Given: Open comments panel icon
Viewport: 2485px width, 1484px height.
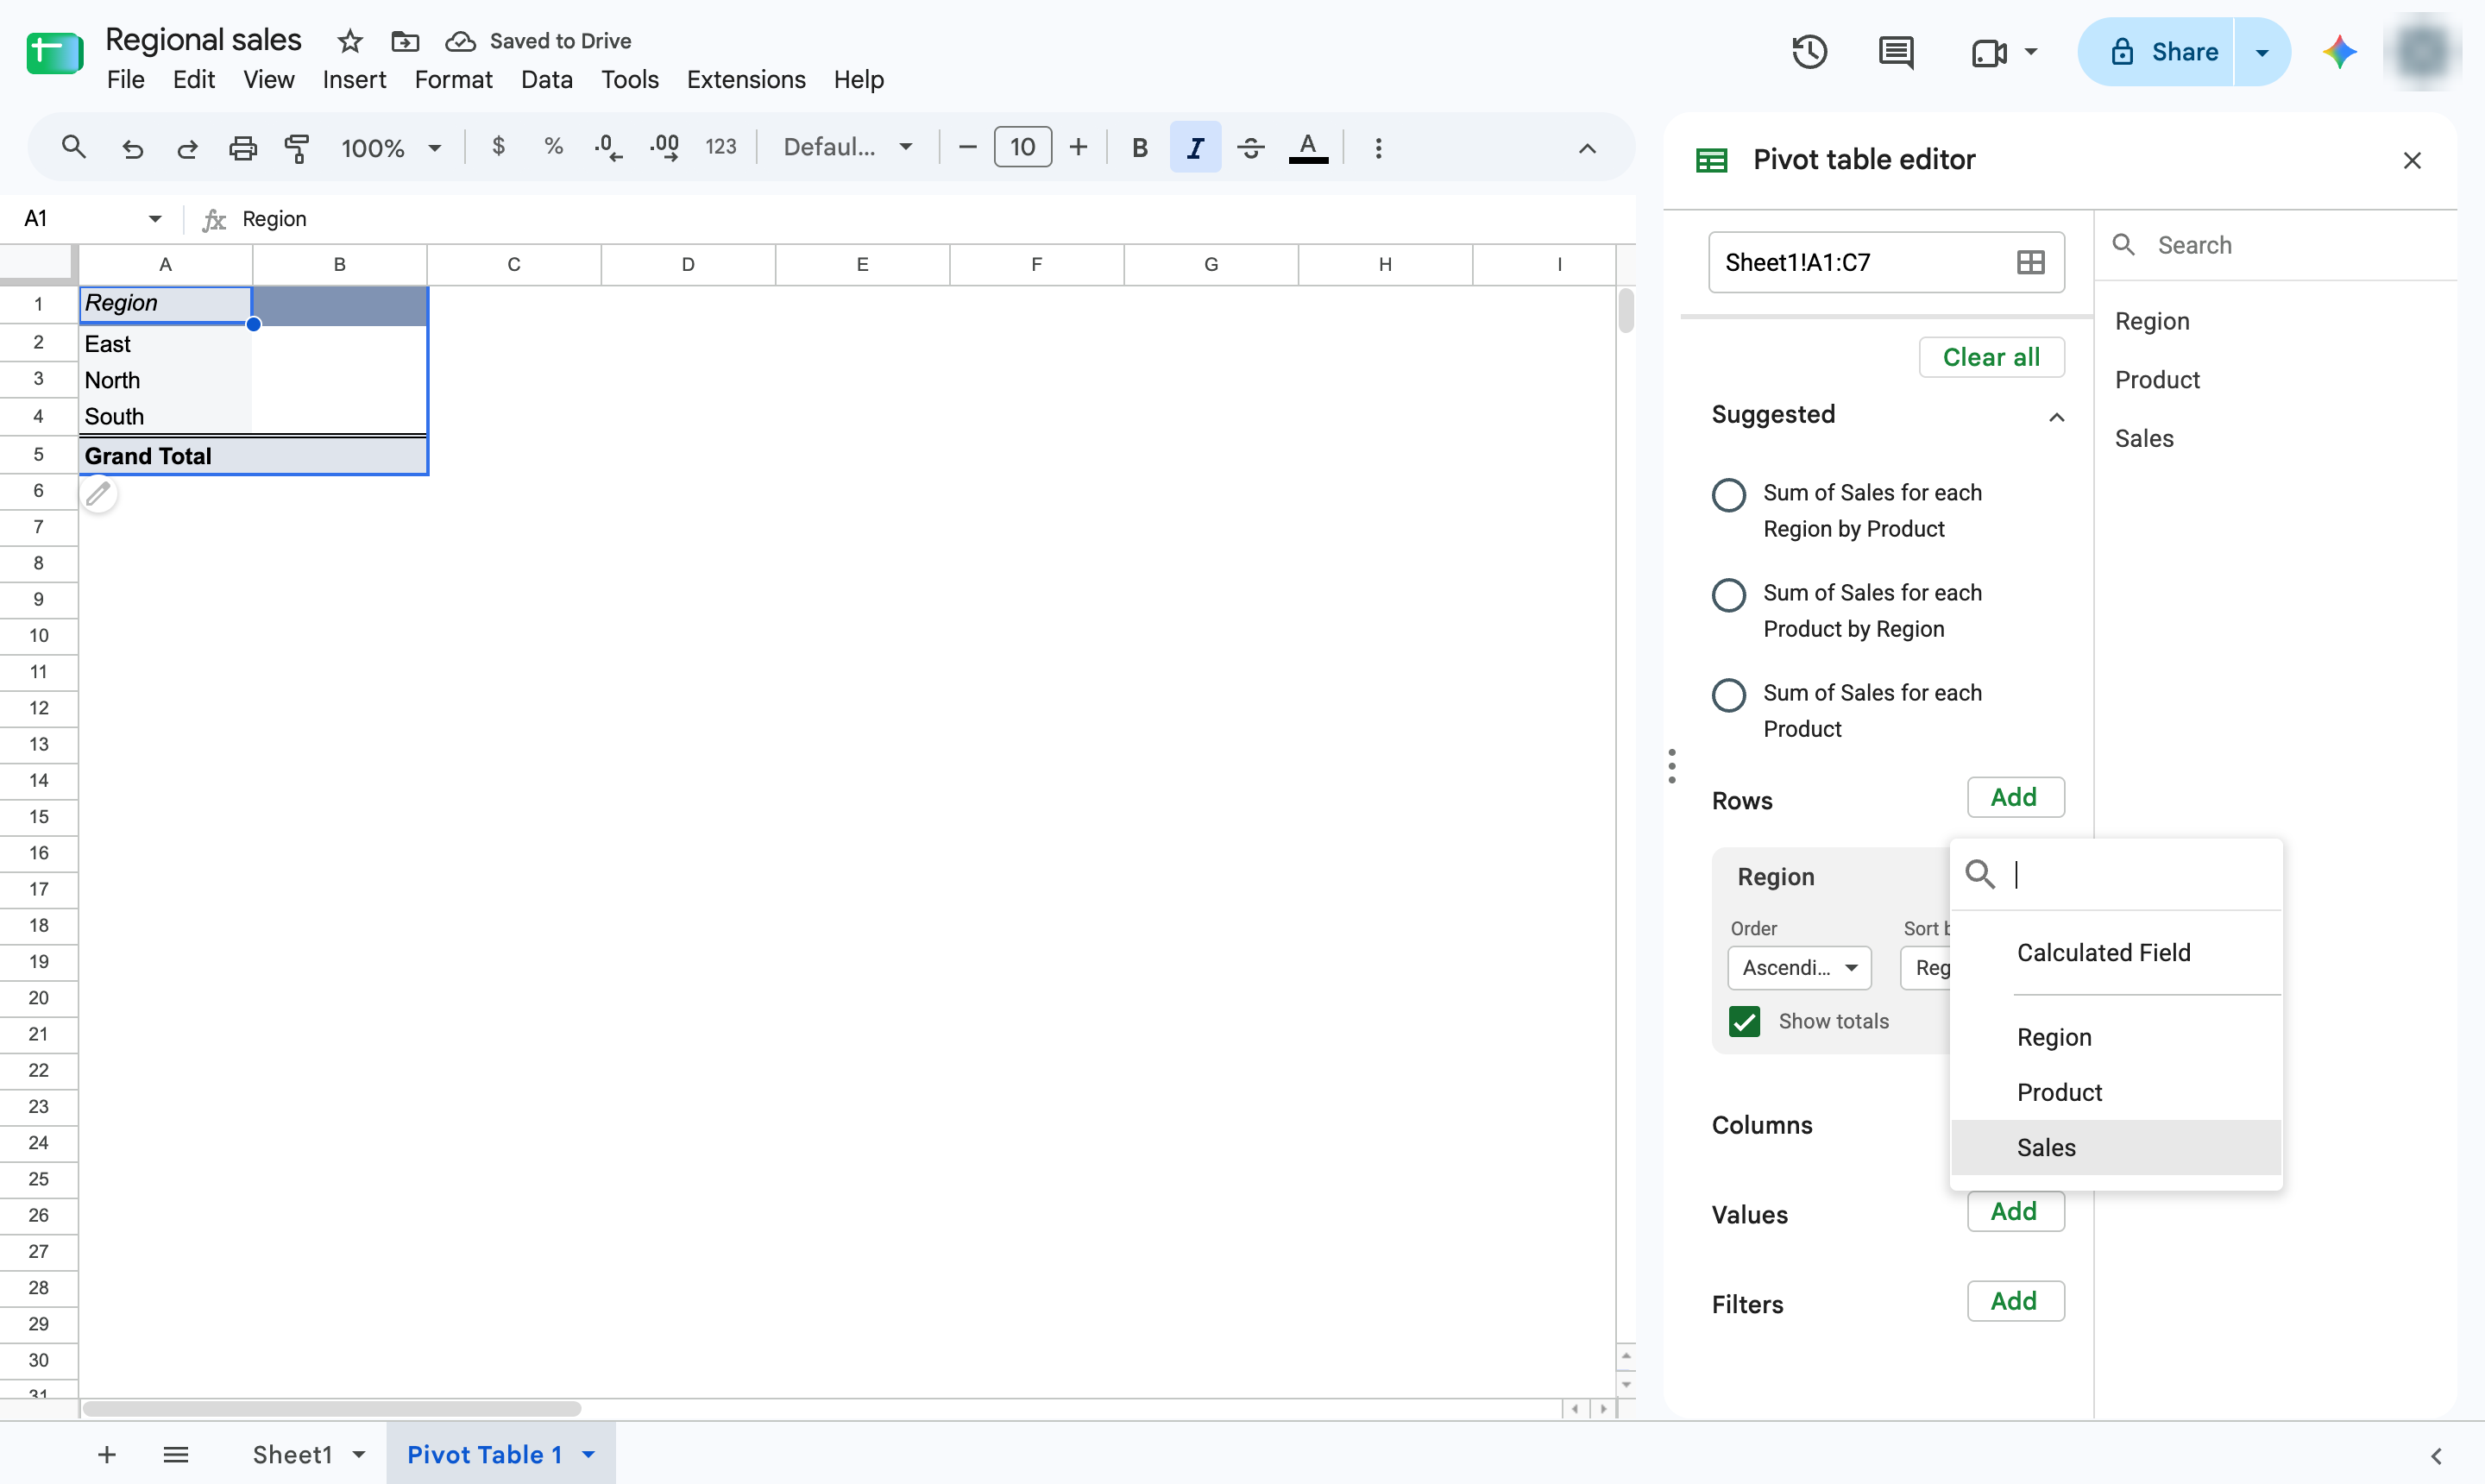Looking at the screenshot, I should (x=1896, y=52).
